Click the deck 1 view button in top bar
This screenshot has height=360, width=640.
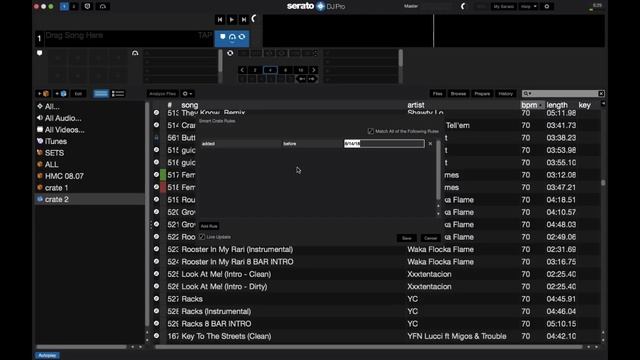pyautogui.click(x=64, y=7)
